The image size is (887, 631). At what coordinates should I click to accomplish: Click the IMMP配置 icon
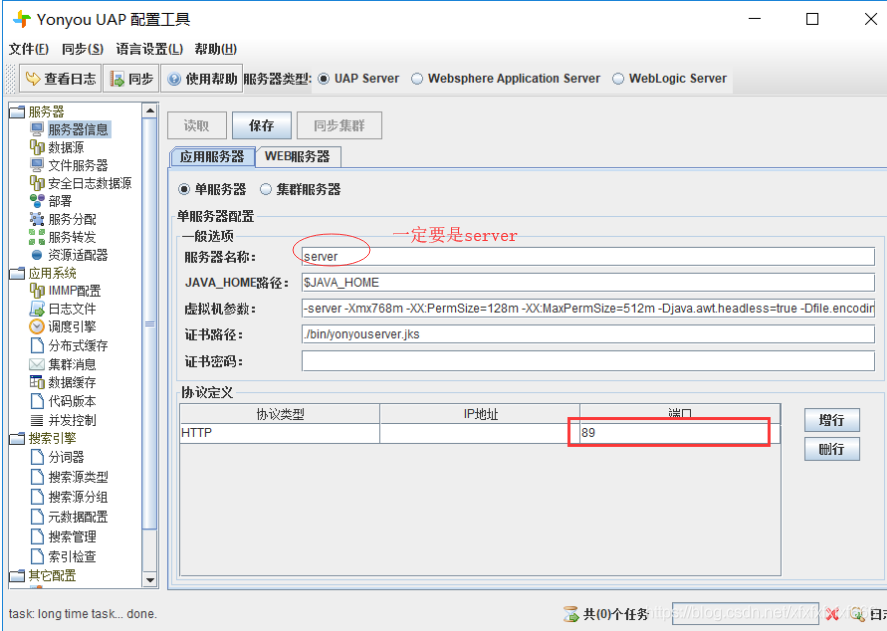(x=37, y=291)
